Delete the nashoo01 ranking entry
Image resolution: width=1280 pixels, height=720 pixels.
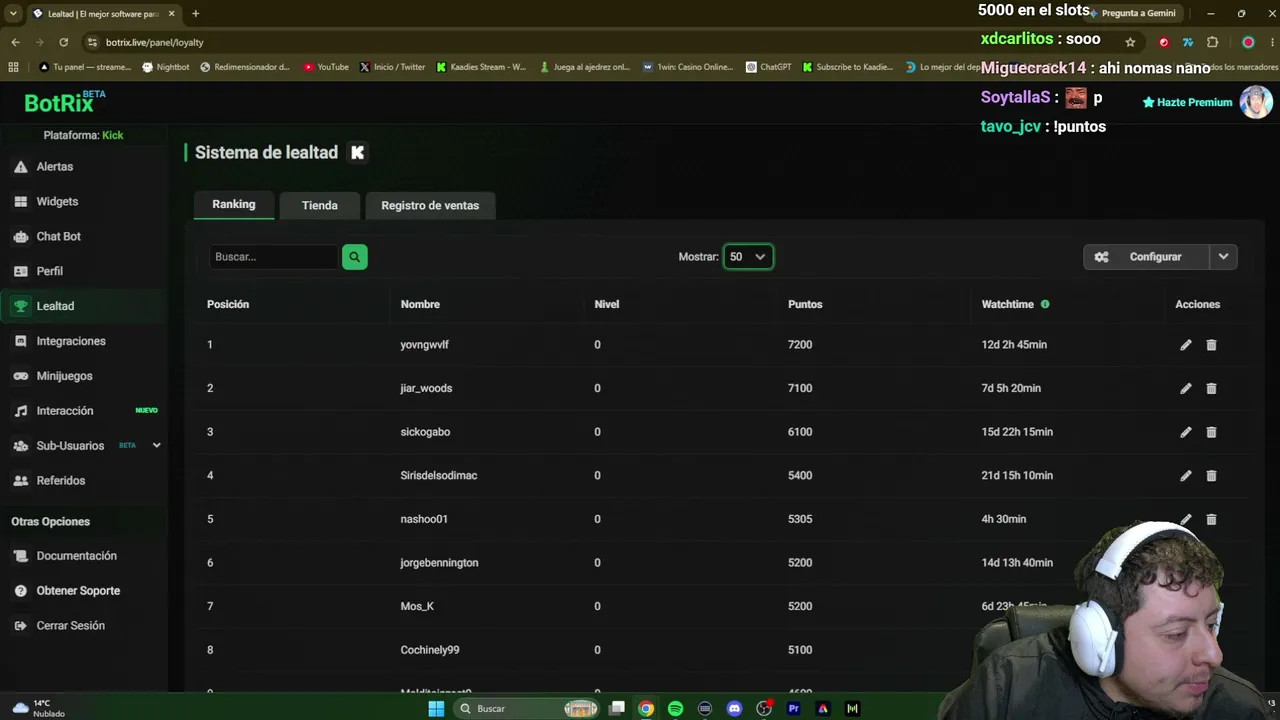click(x=1211, y=519)
